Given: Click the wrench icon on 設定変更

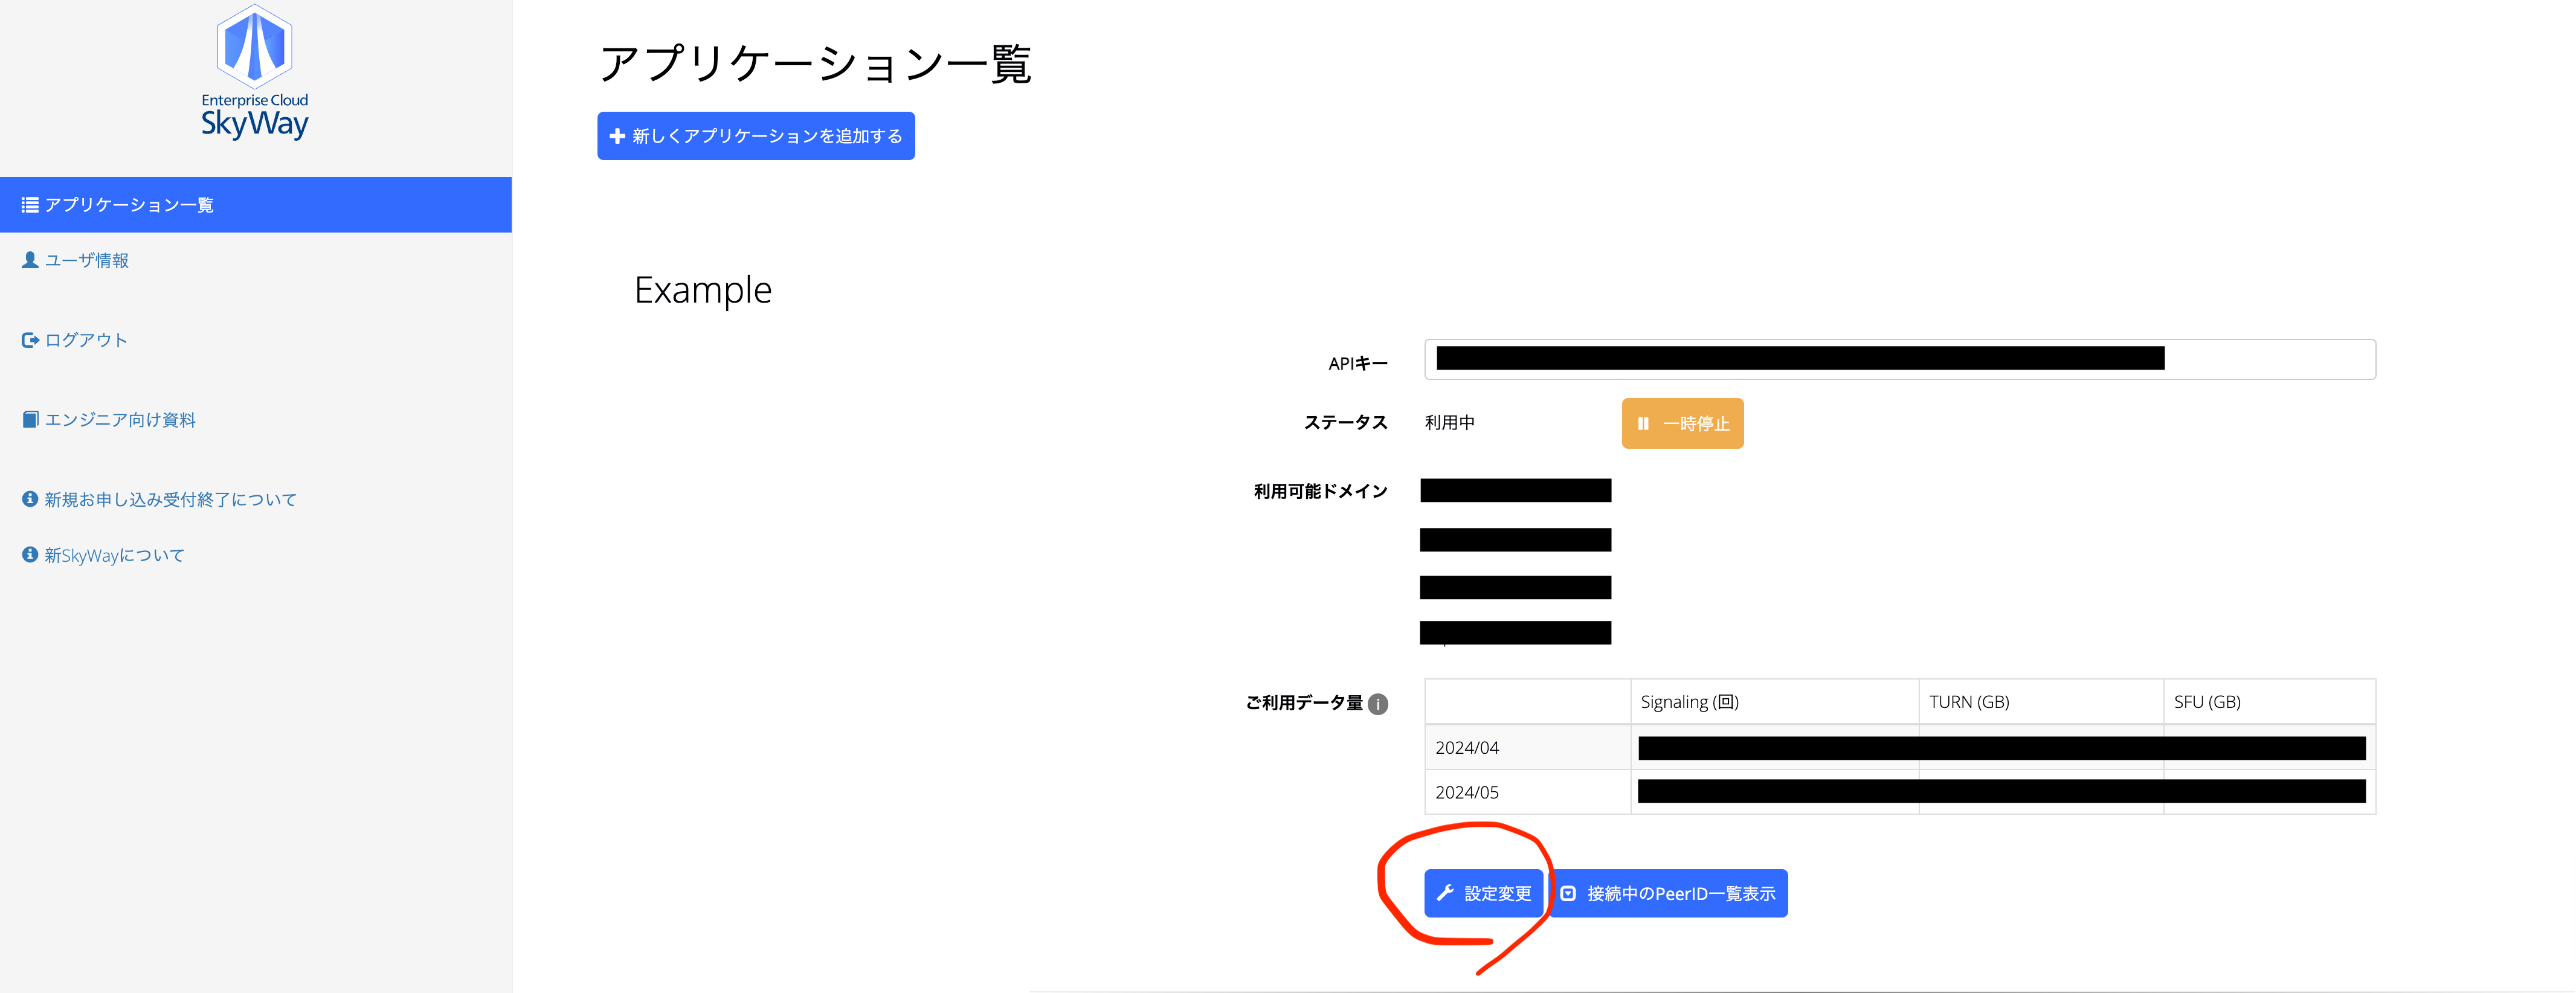Looking at the screenshot, I should point(1445,893).
